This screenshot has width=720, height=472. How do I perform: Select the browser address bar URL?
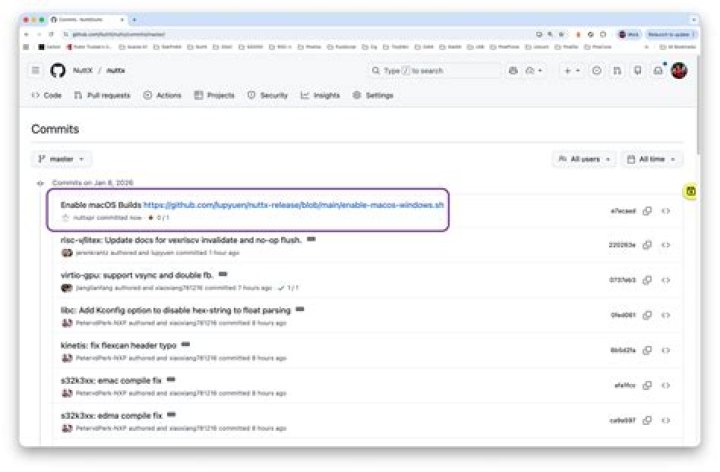point(118,34)
